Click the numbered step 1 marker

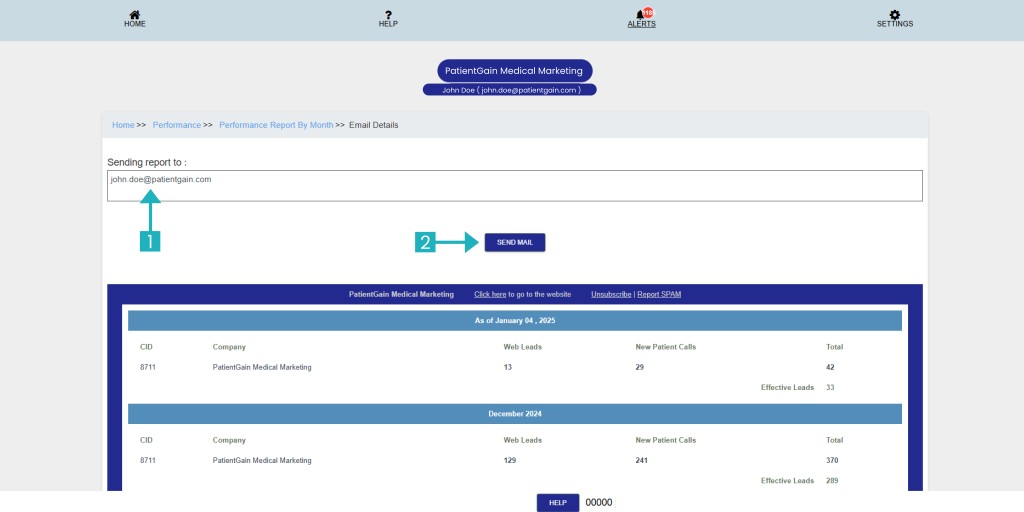coord(150,241)
